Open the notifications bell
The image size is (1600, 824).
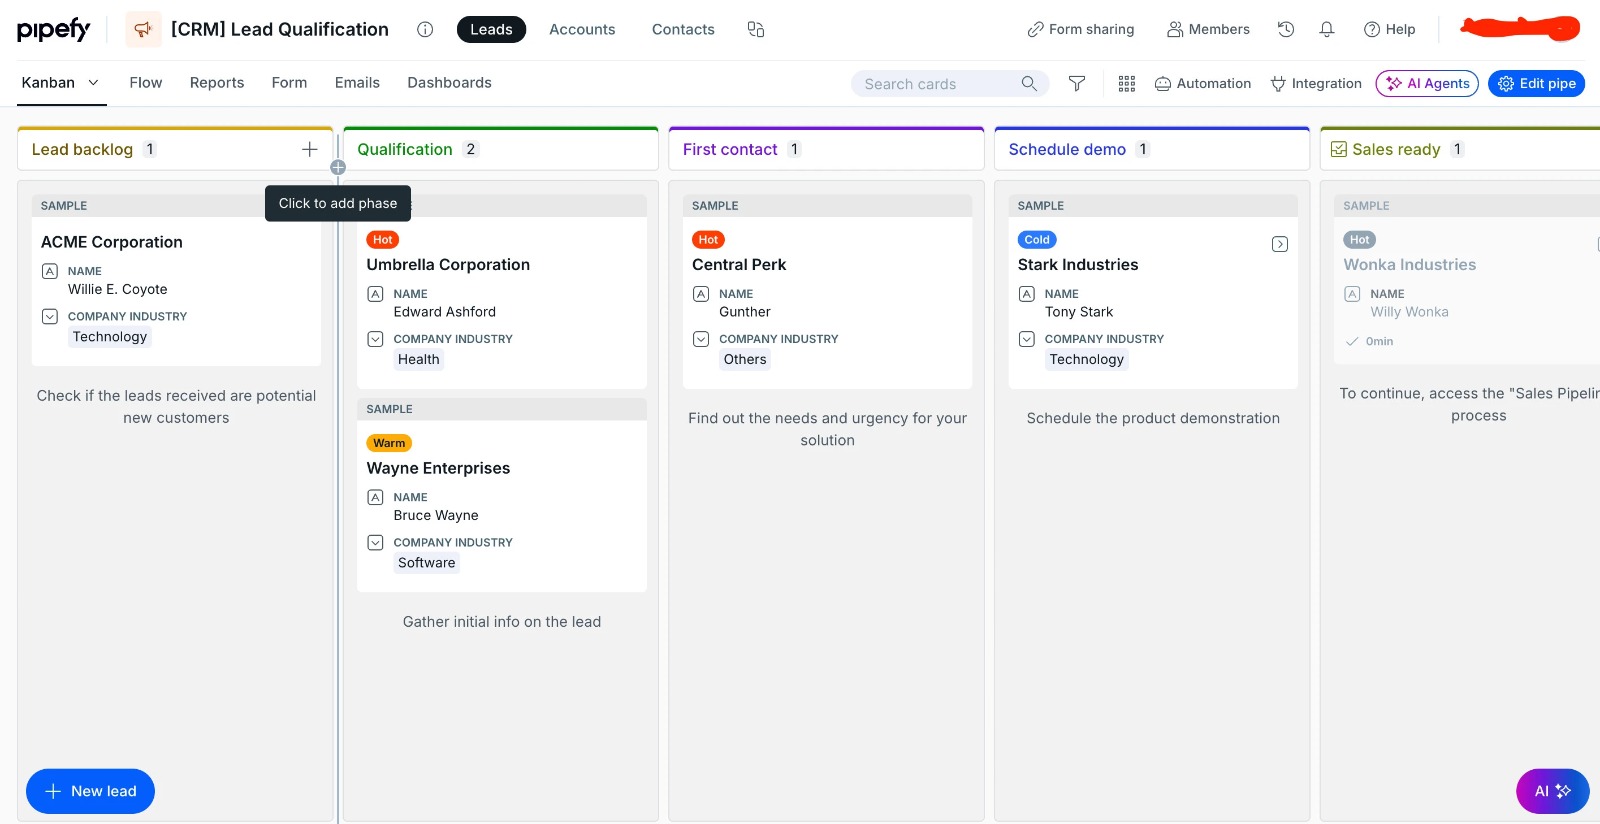tap(1327, 30)
